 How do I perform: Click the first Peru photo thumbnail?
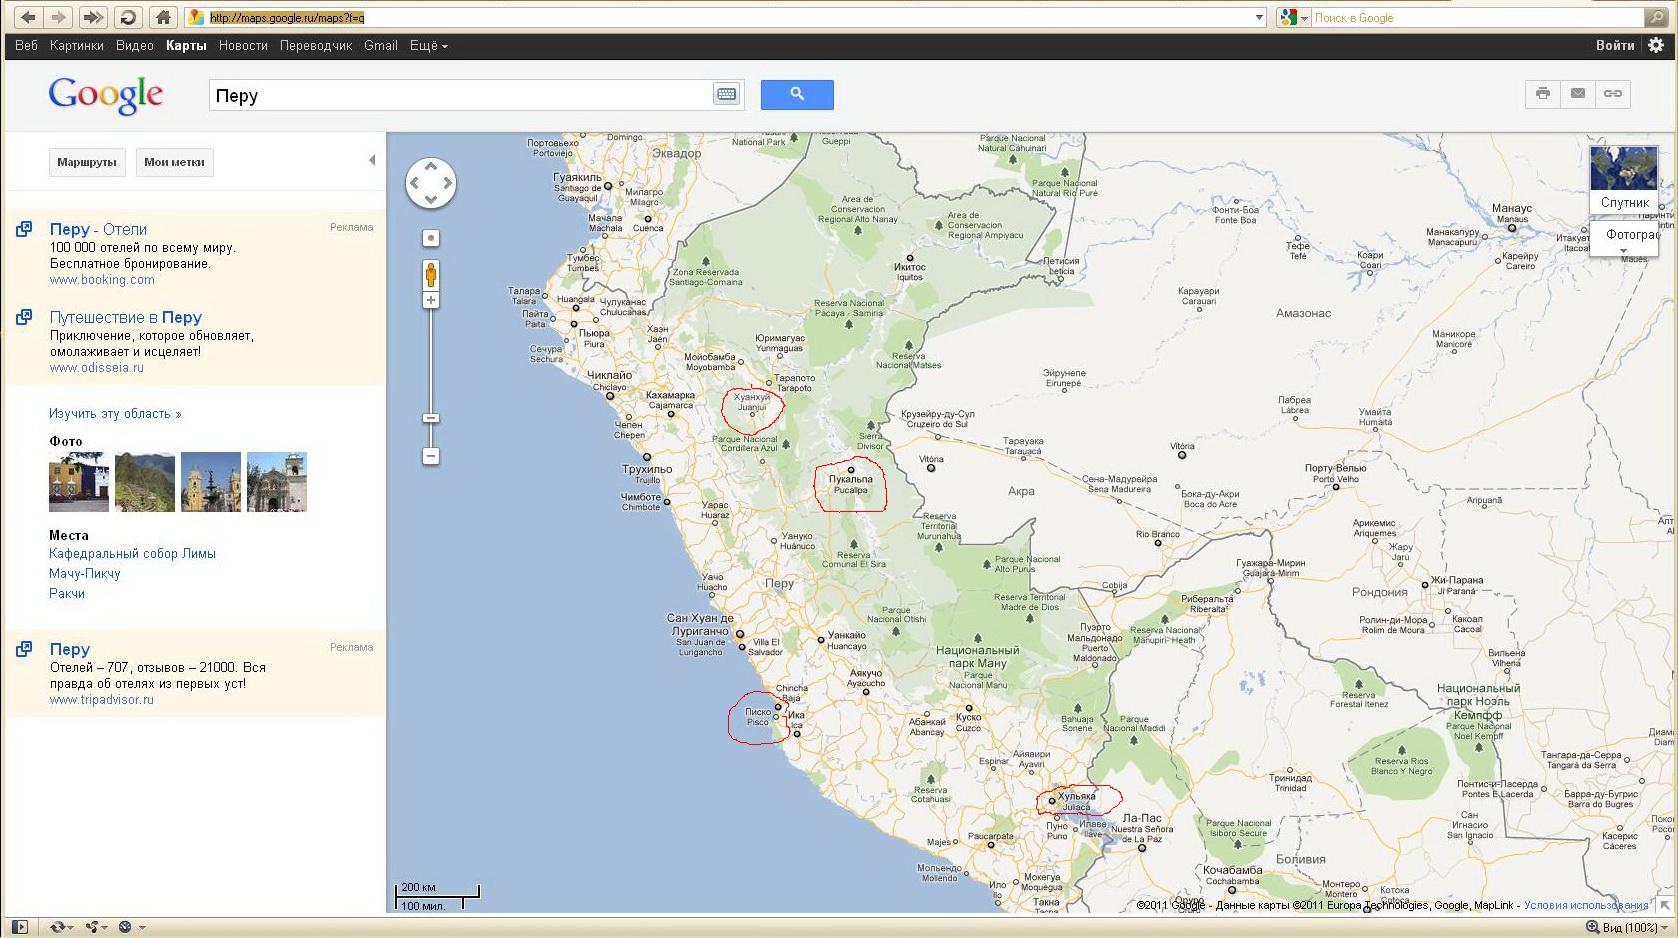click(79, 482)
